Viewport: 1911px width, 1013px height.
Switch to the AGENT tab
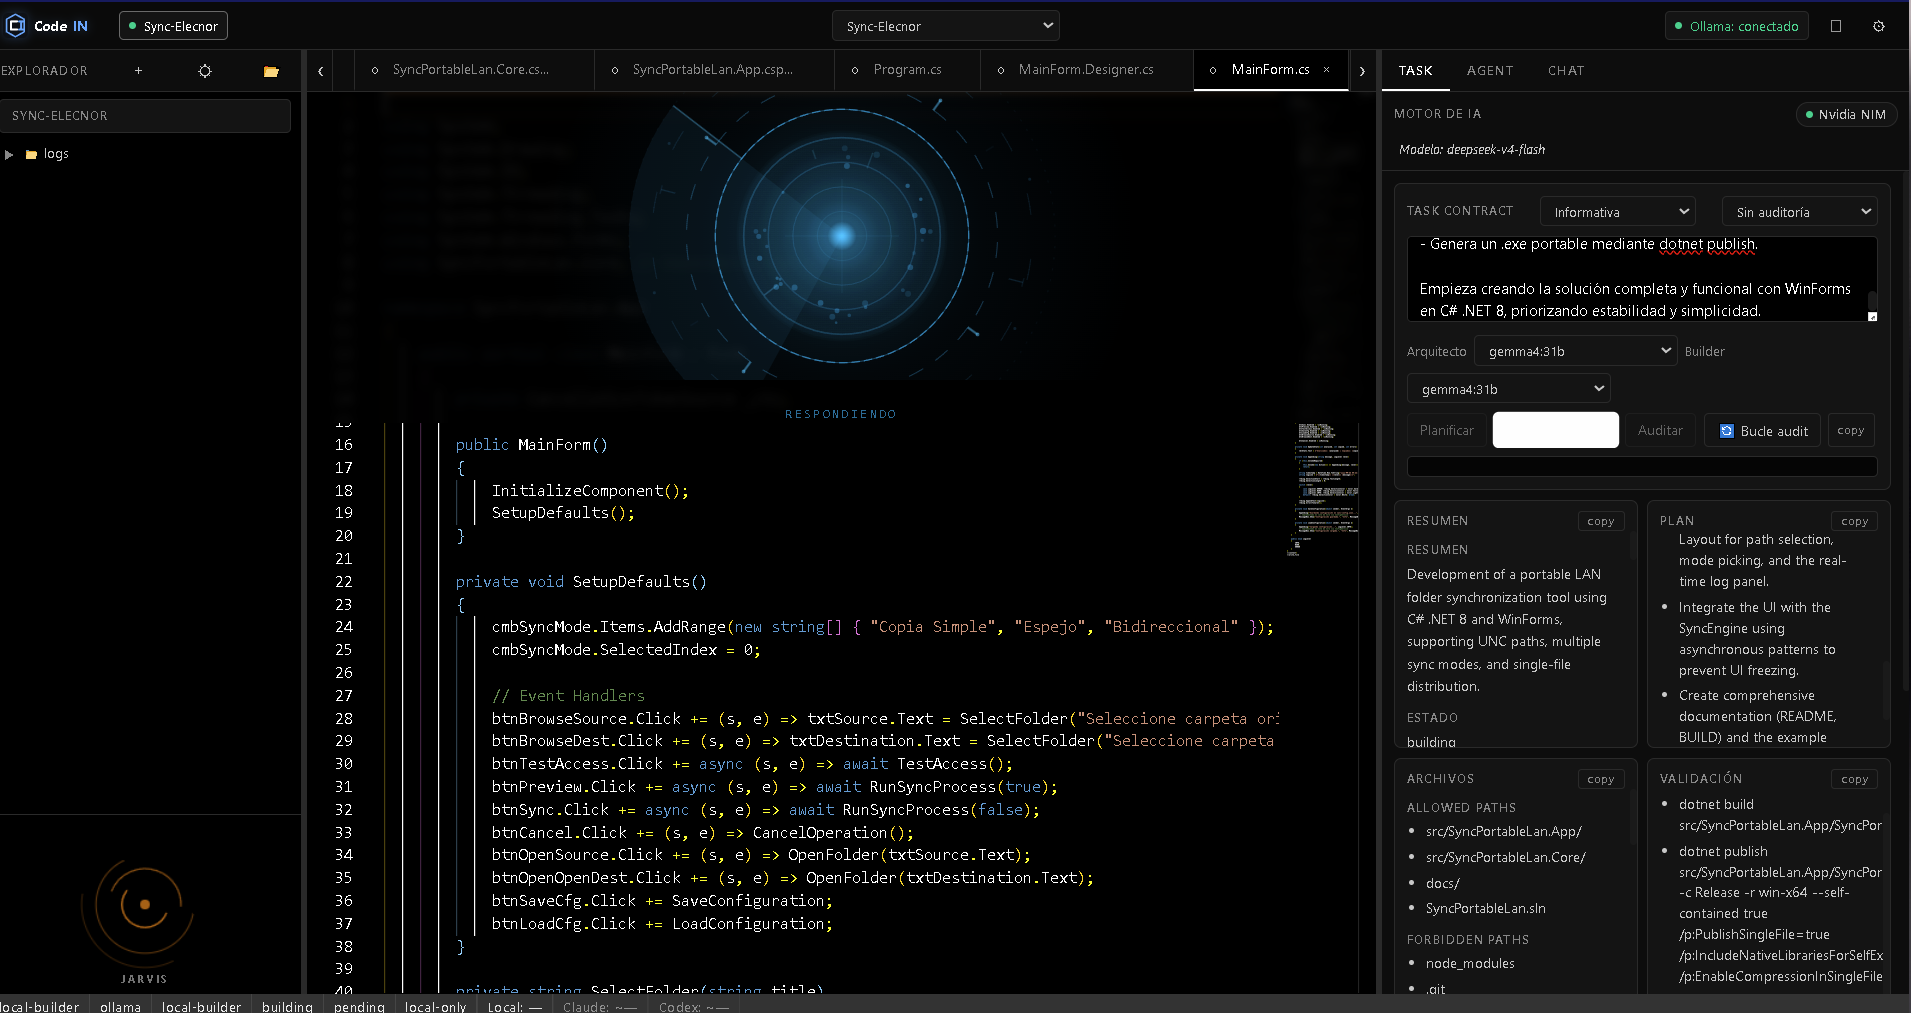[x=1490, y=71]
